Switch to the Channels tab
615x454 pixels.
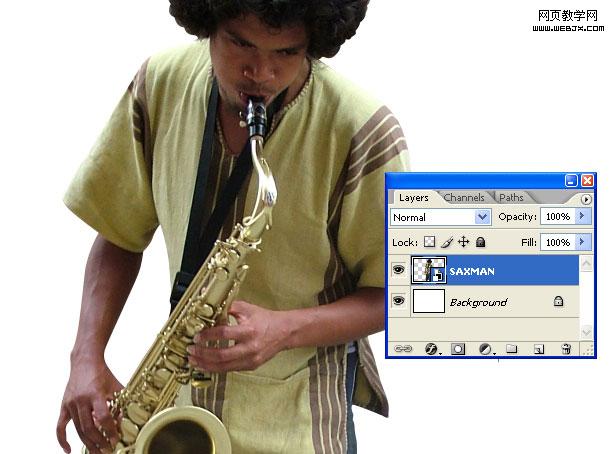point(464,197)
